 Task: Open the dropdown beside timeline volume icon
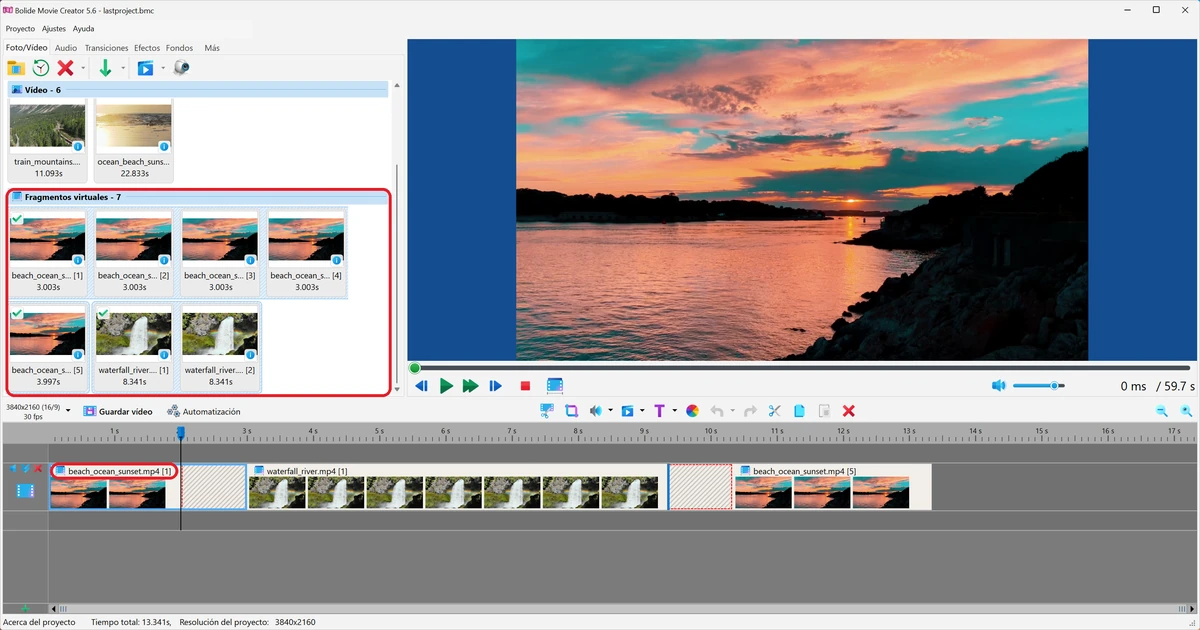(610, 411)
